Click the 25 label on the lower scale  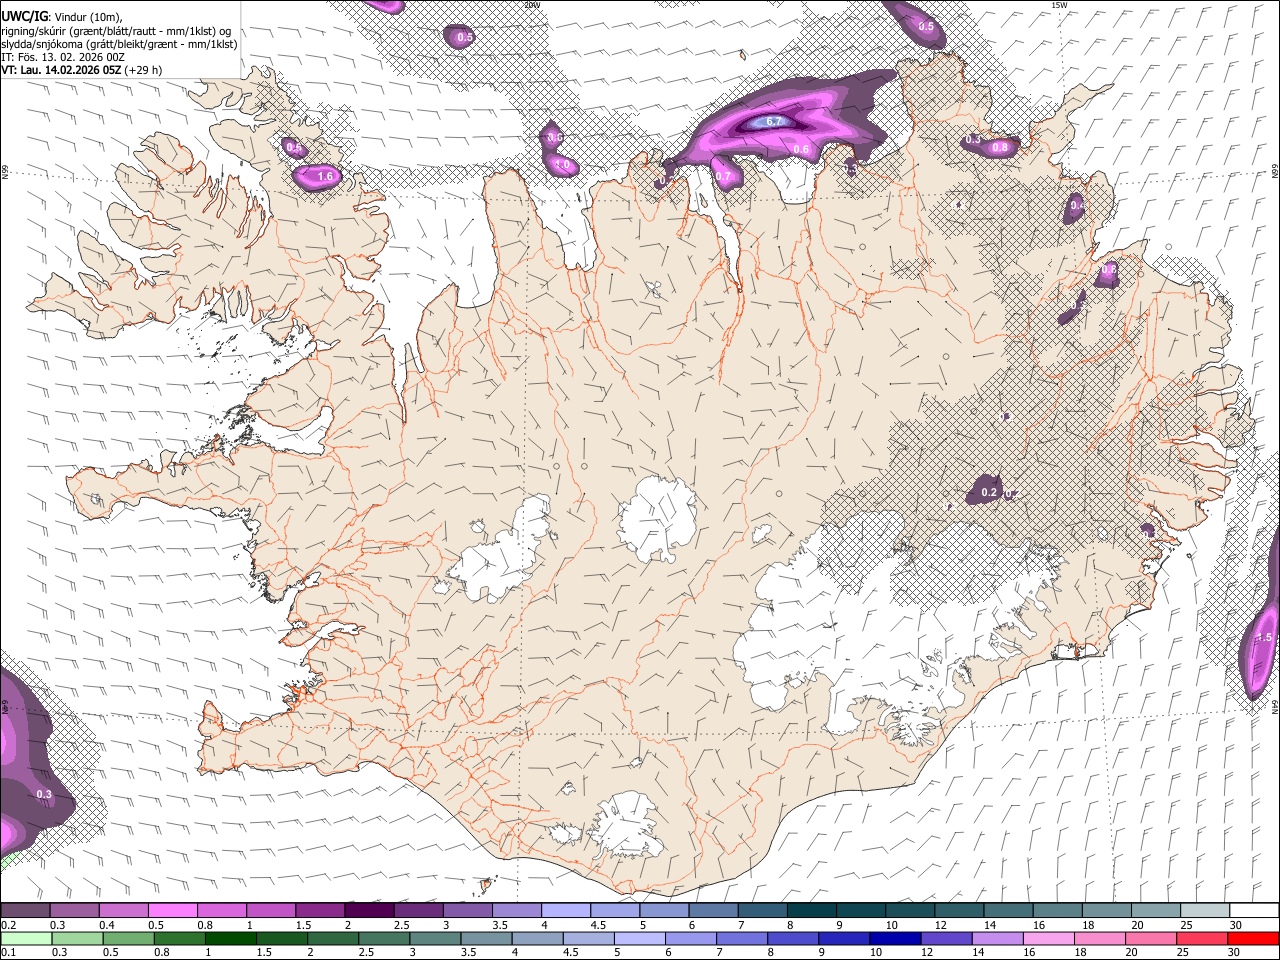[x=1184, y=952]
